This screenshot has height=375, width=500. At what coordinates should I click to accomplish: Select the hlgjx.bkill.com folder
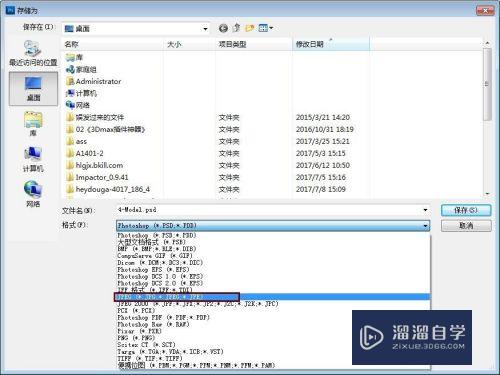[95, 165]
